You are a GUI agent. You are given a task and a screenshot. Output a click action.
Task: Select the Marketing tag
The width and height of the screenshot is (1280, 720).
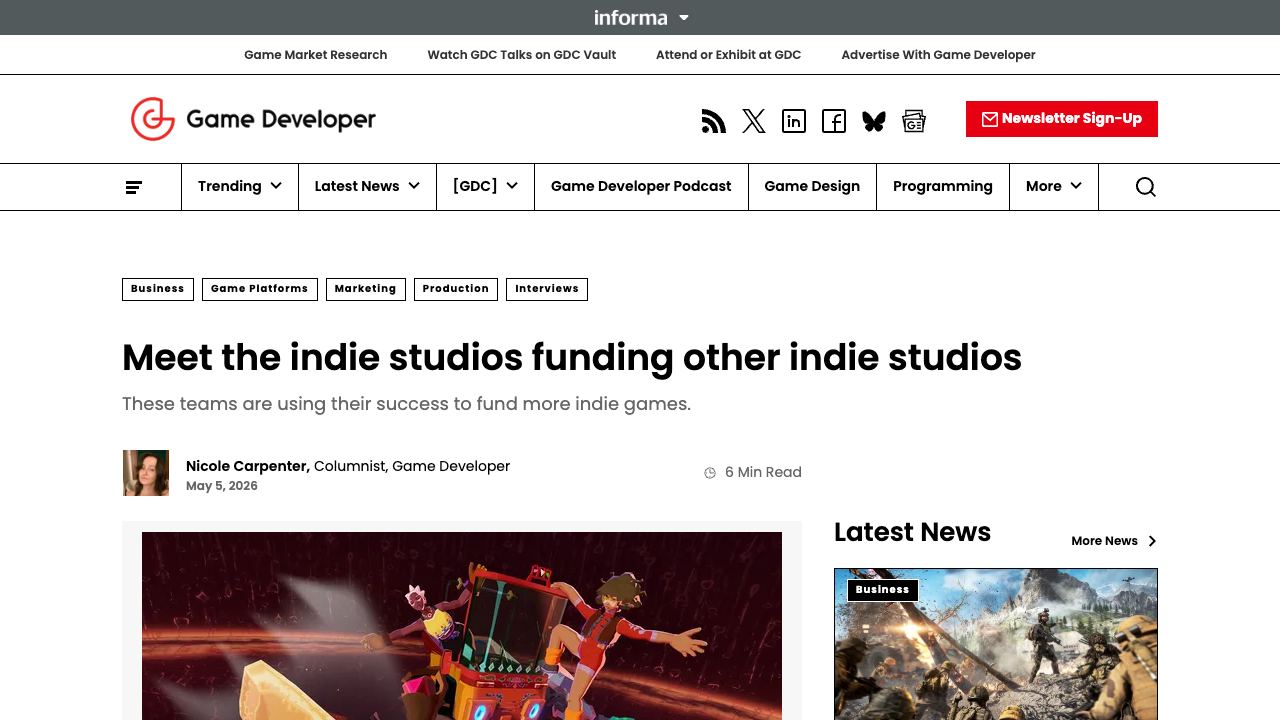(x=366, y=289)
